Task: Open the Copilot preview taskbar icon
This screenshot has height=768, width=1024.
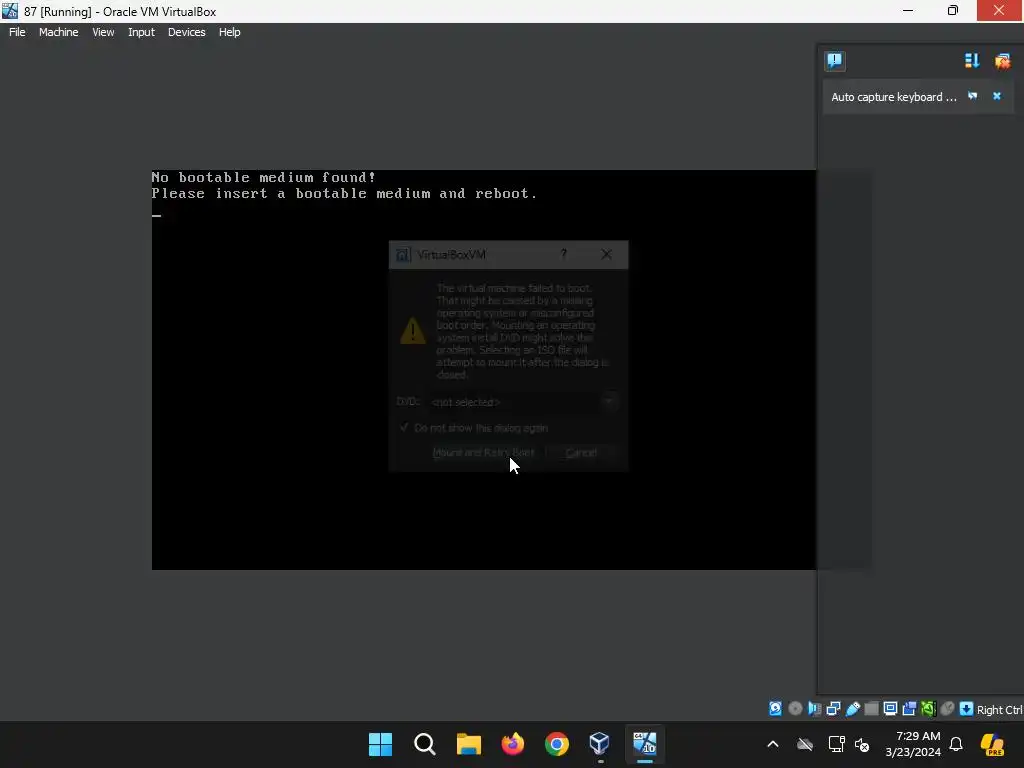Action: point(993,744)
